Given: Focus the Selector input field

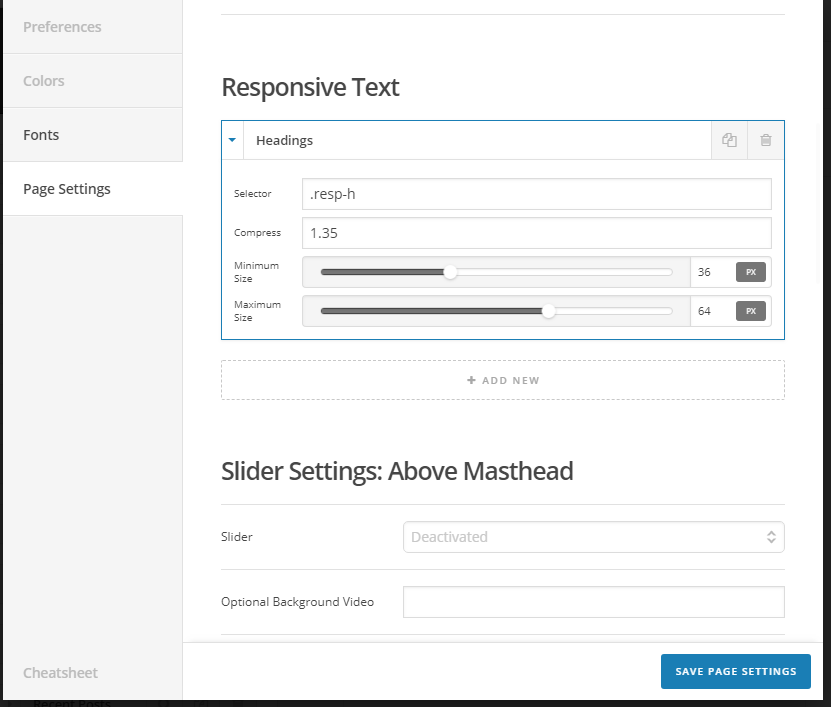Looking at the screenshot, I should coord(537,194).
